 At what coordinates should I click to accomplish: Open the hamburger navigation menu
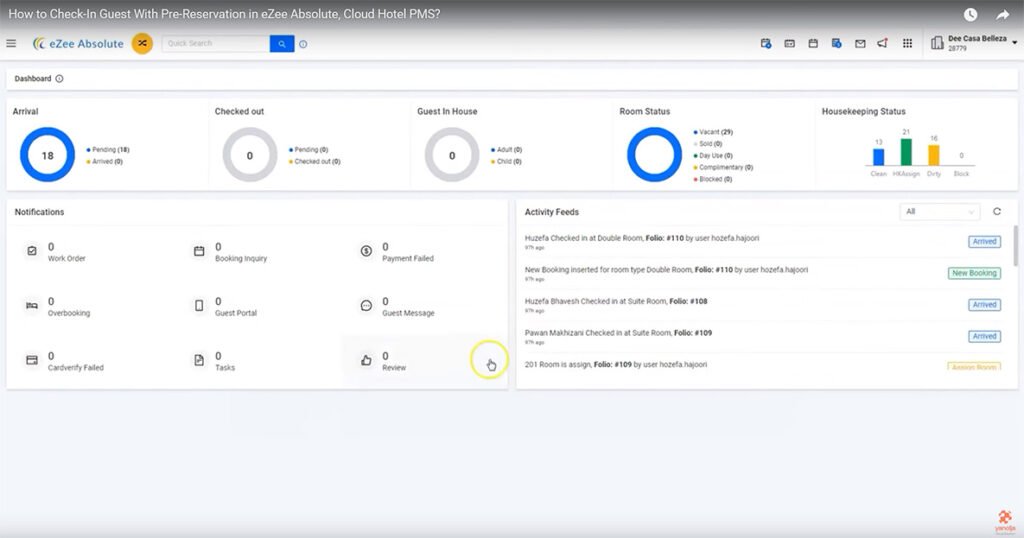[x=11, y=43]
